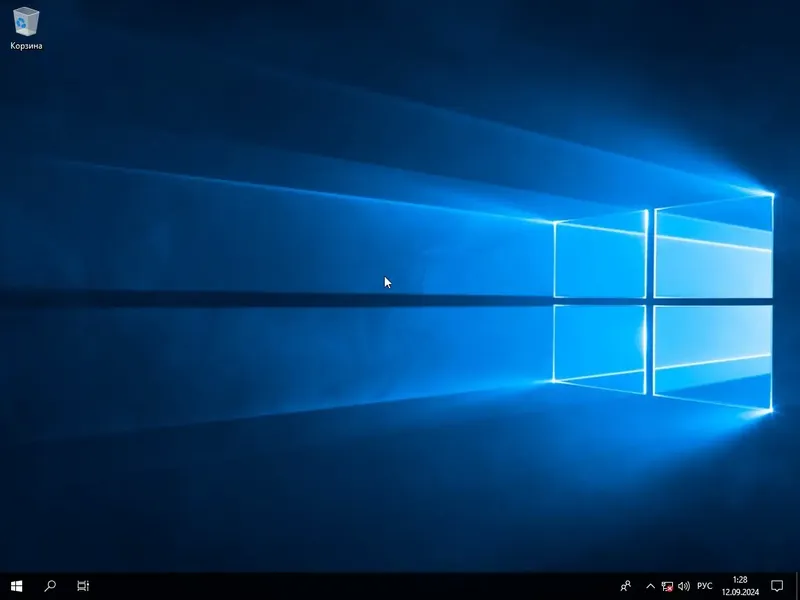Viewport: 800px width, 600px height.
Task: Toggle the notification panel open
Action: click(777, 584)
